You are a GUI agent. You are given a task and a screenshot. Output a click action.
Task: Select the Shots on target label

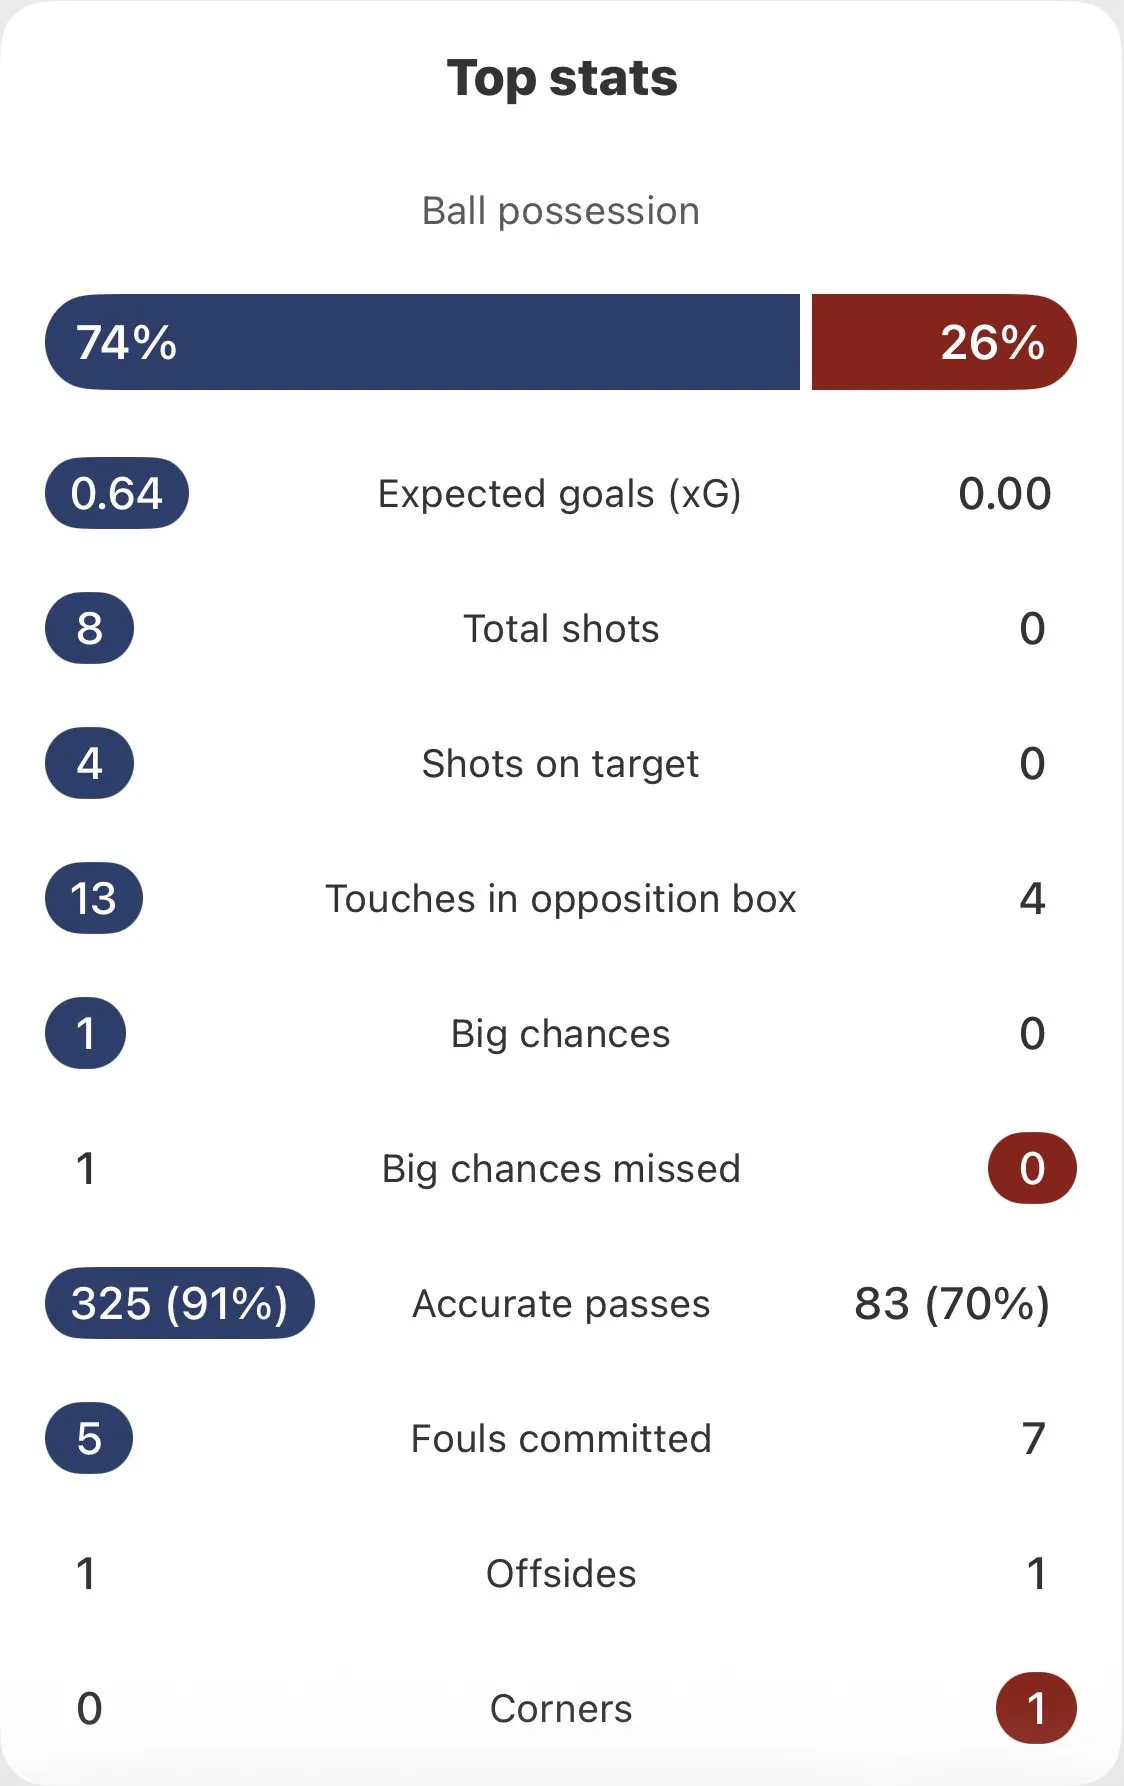pos(560,764)
